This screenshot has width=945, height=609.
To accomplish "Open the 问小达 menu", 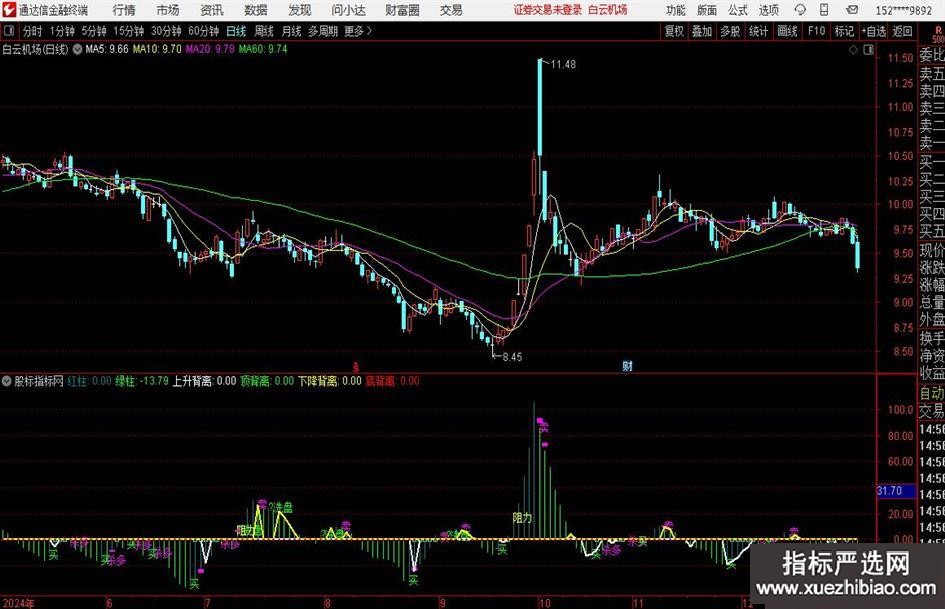I will click(348, 10).
